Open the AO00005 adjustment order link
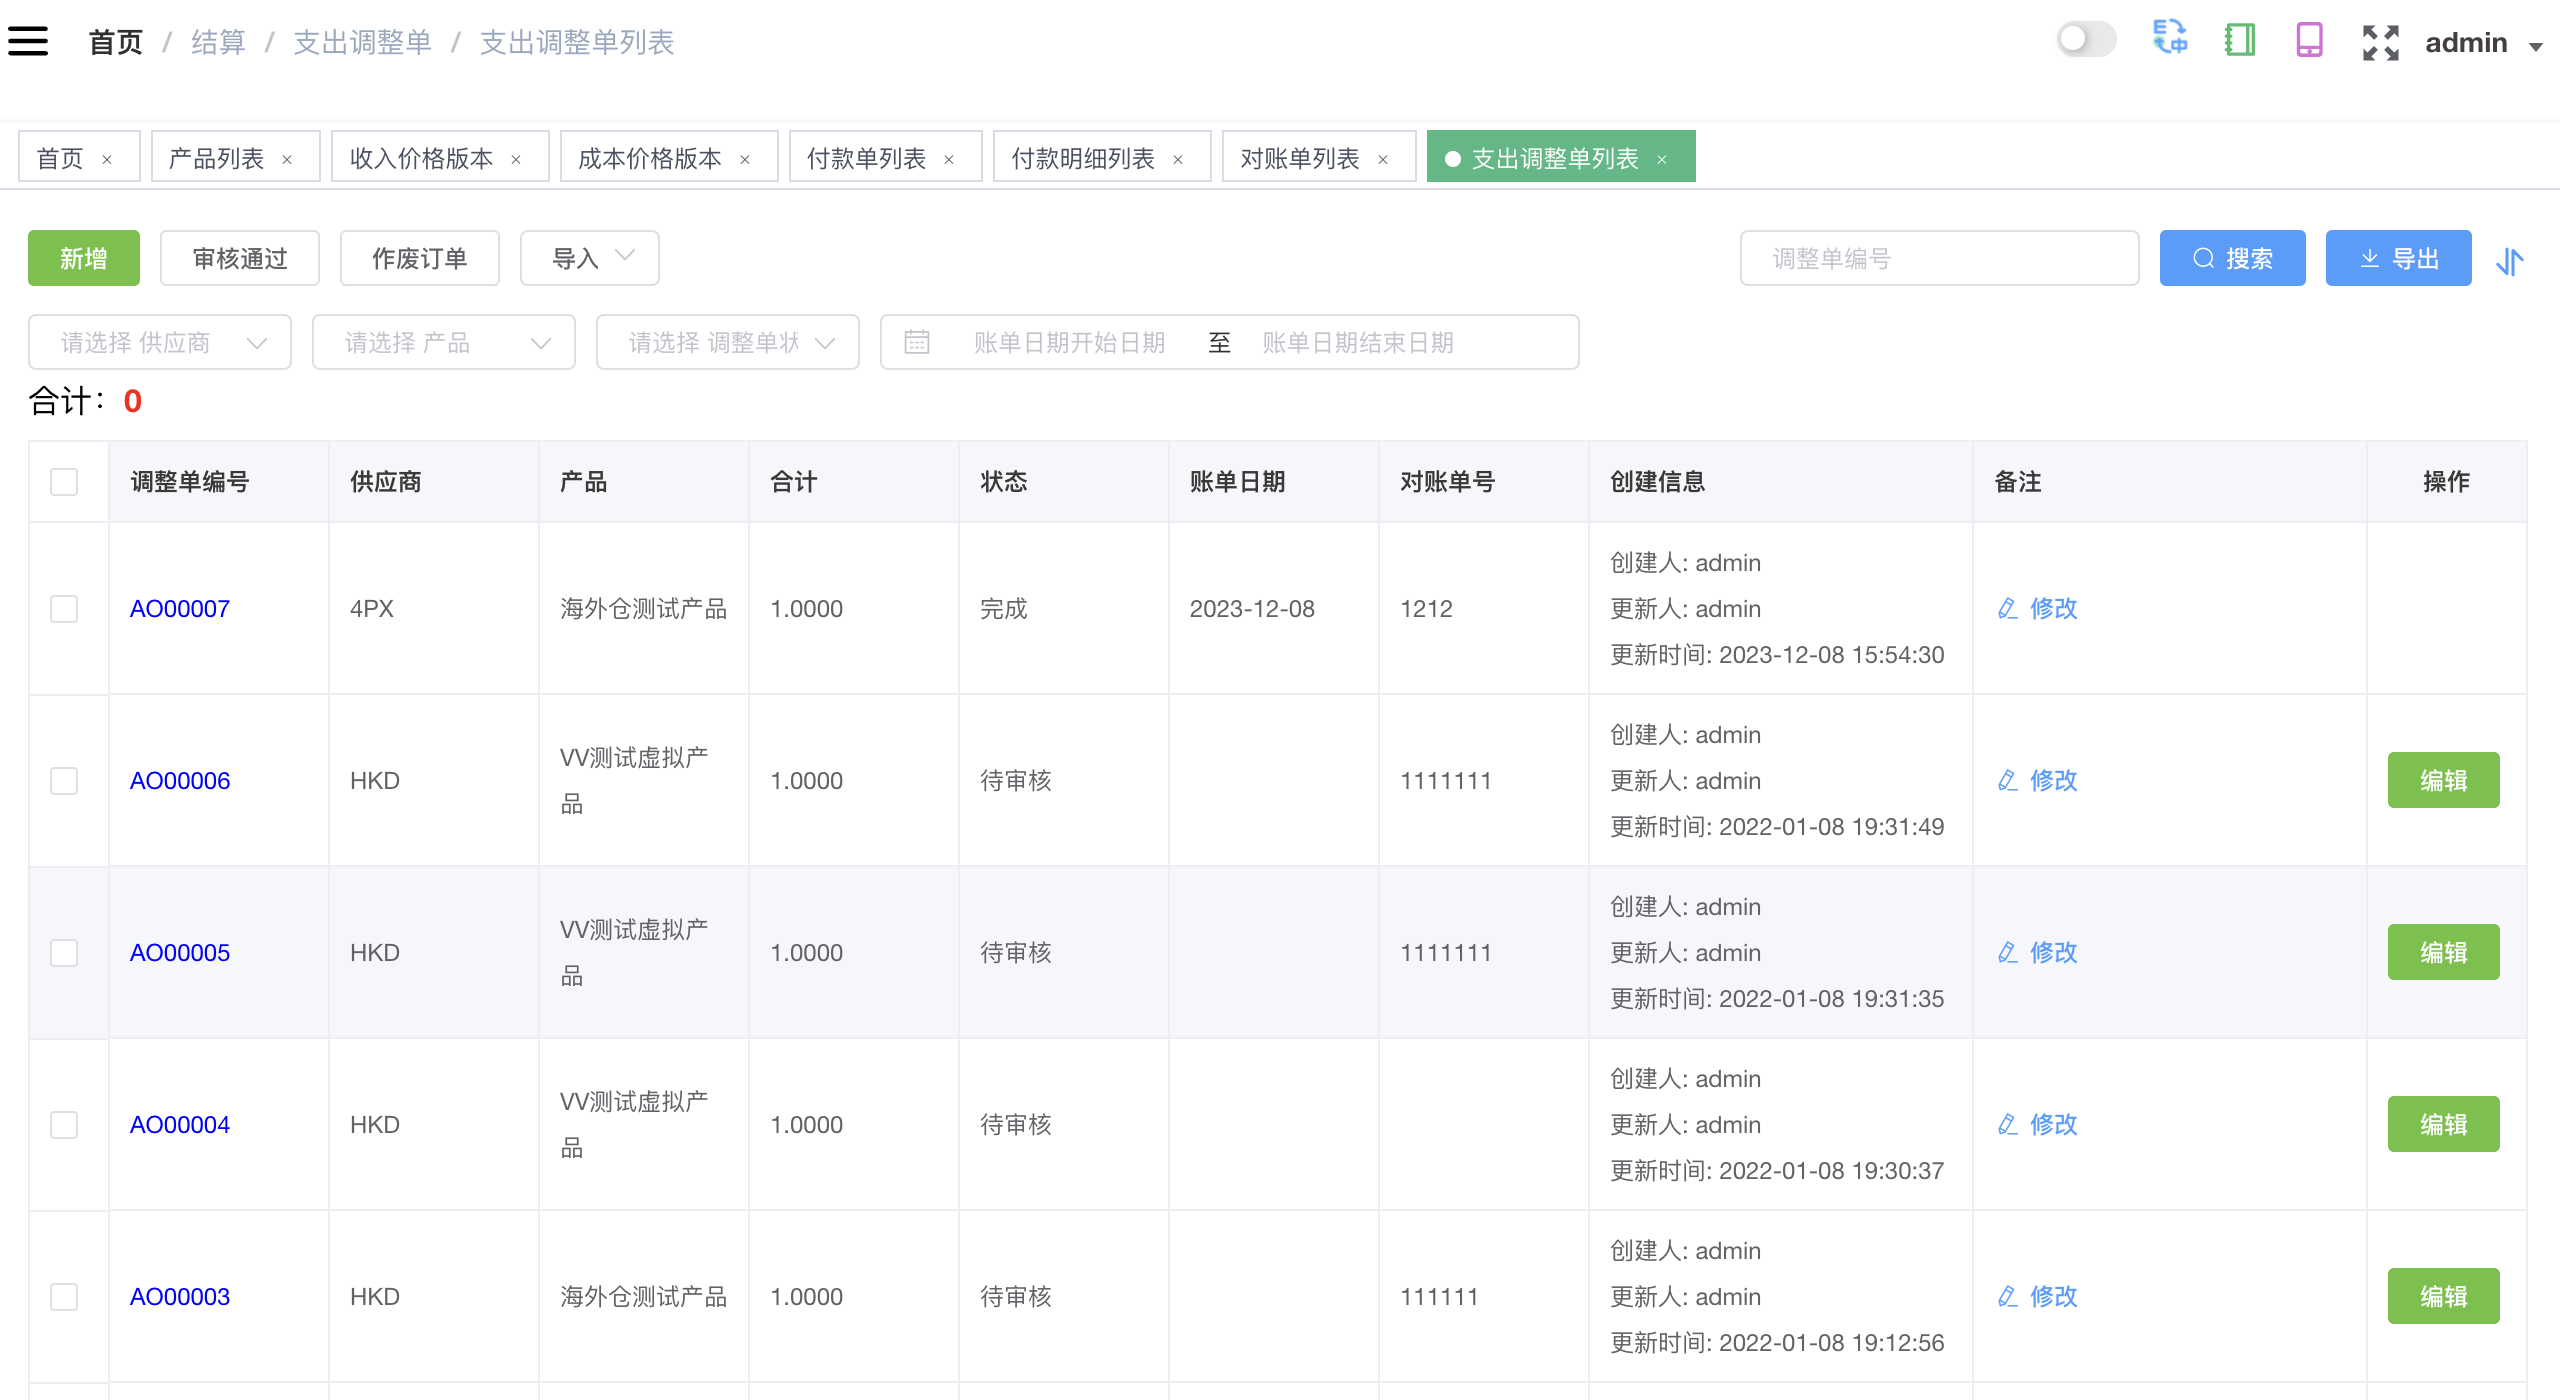This screenshot has height=1400, width=2560. click(180, 953)
